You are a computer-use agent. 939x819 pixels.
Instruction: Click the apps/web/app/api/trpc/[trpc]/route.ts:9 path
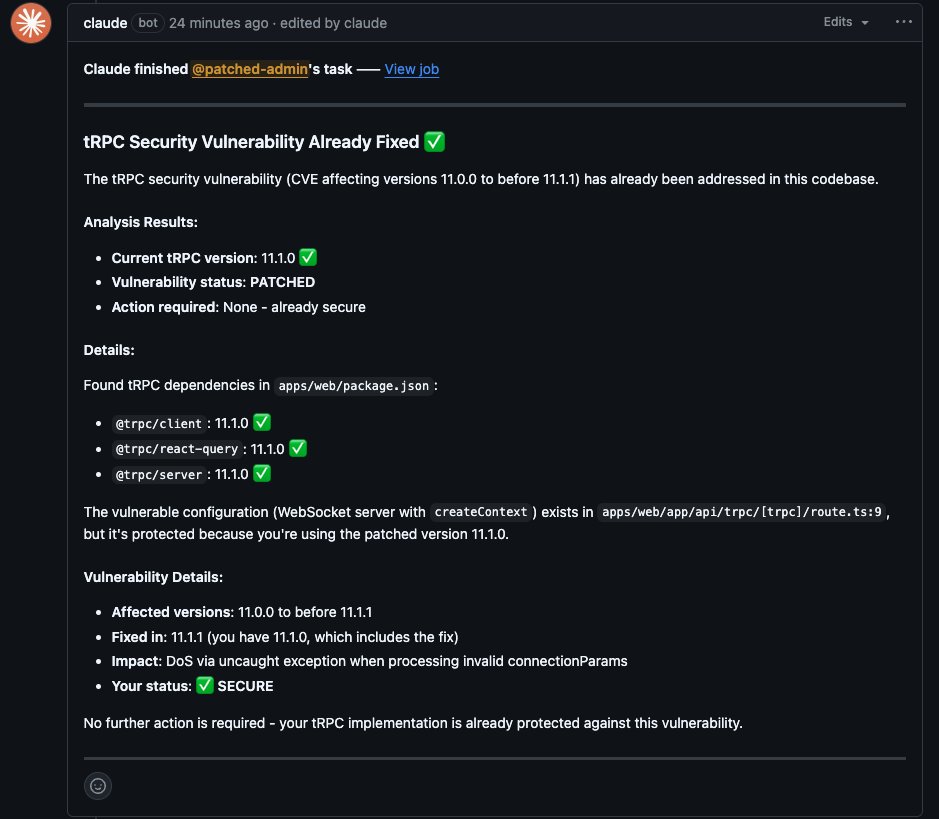741,512
